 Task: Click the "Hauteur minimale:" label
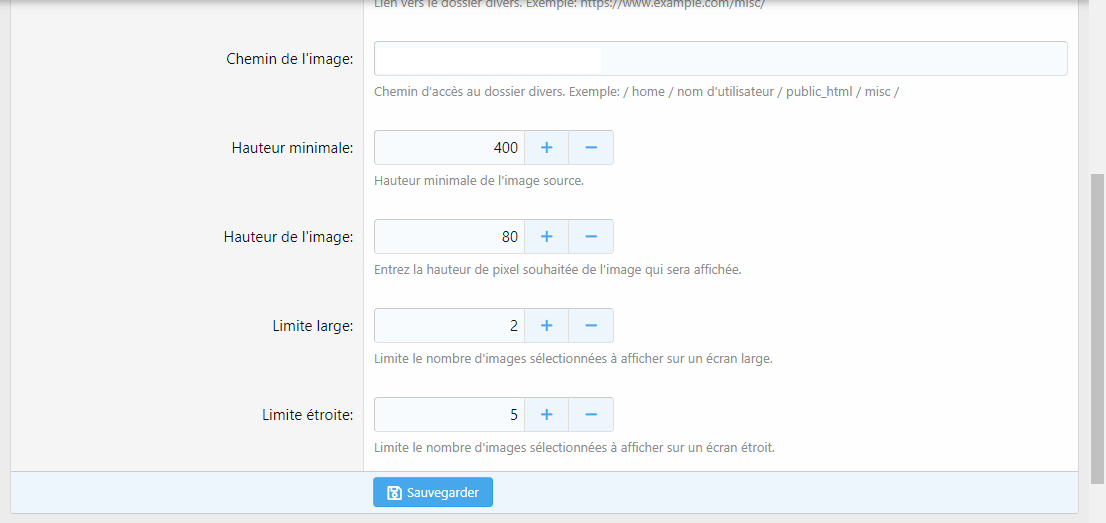(x=292, y=148)
